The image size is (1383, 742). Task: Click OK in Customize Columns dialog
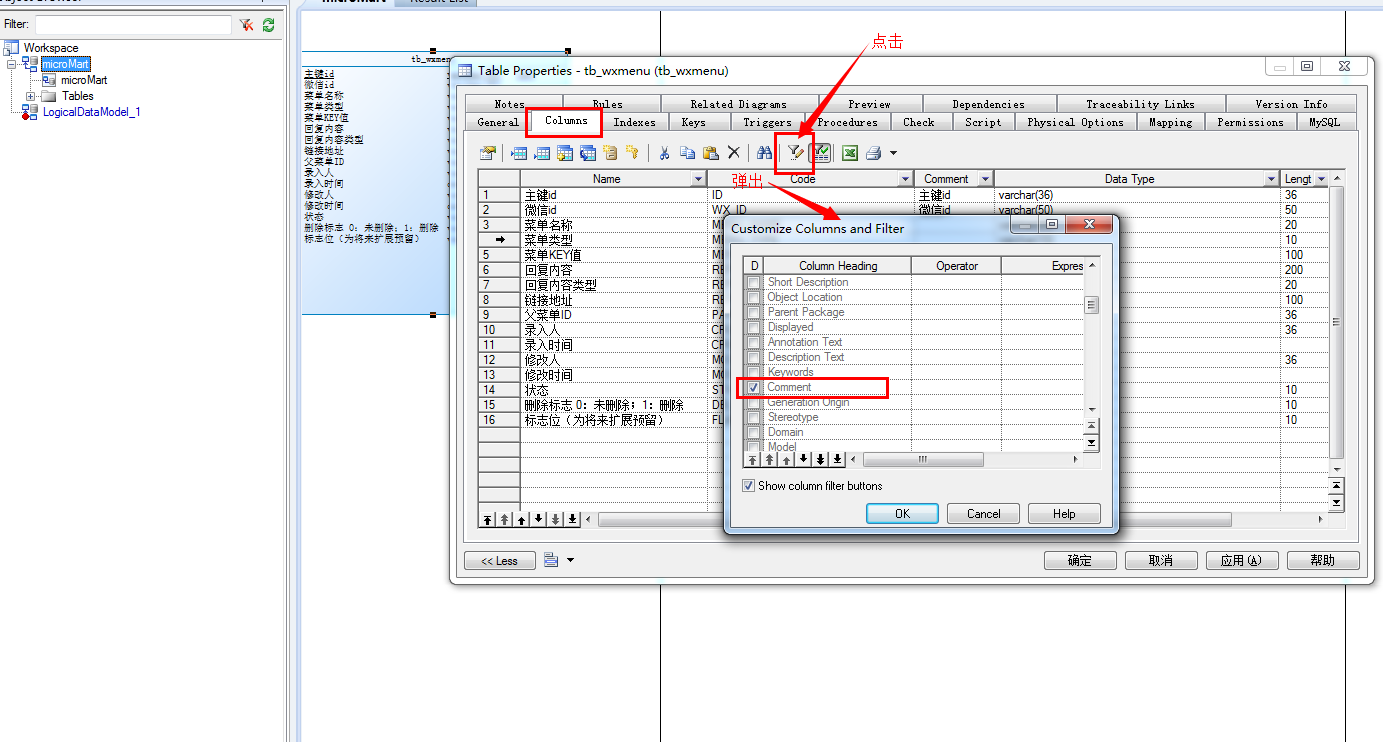[x=902, y=514]
